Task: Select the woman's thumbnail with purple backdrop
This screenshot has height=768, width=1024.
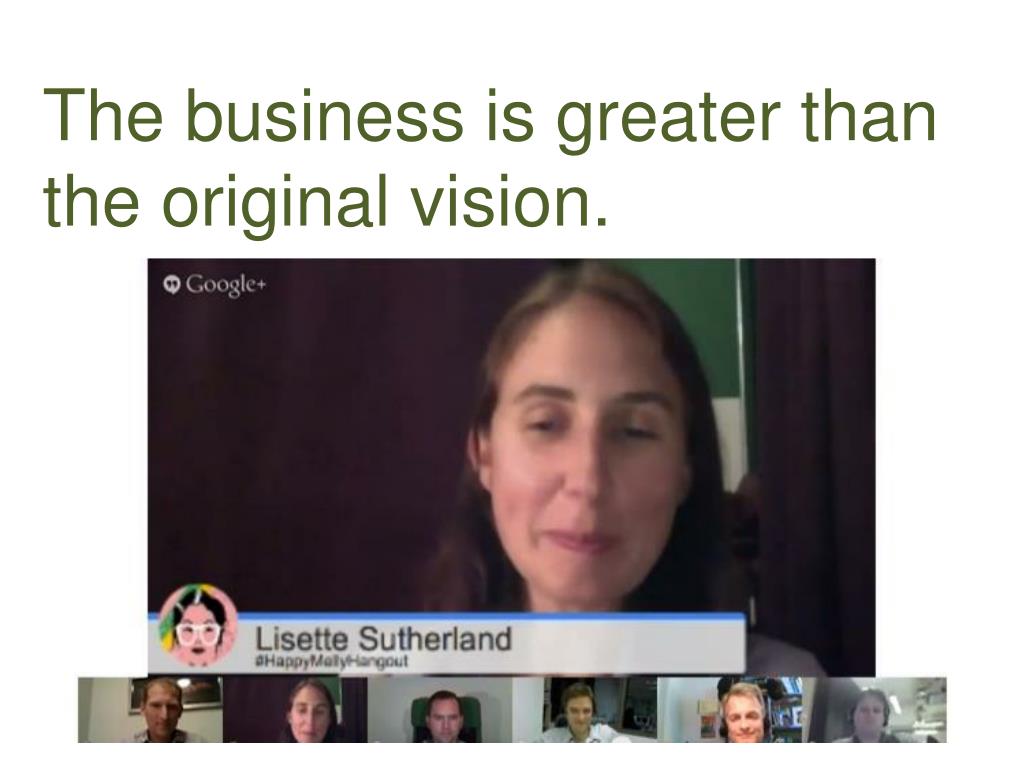Action: 295,710
